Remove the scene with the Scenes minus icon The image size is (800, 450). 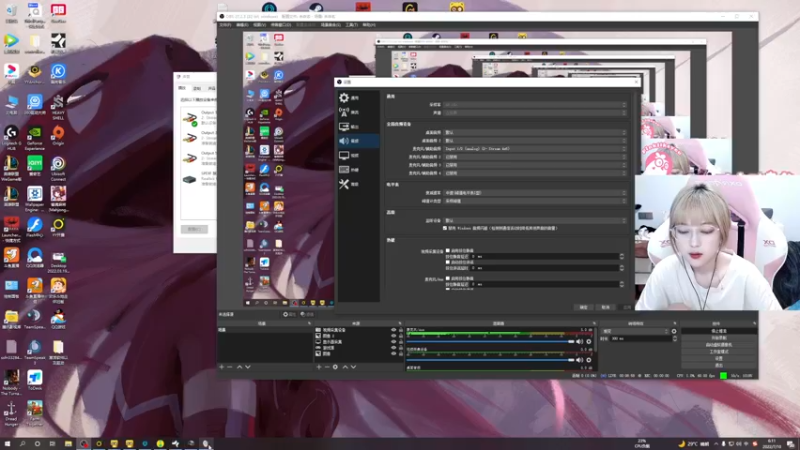pyautogui.click(x=230, y=367)
